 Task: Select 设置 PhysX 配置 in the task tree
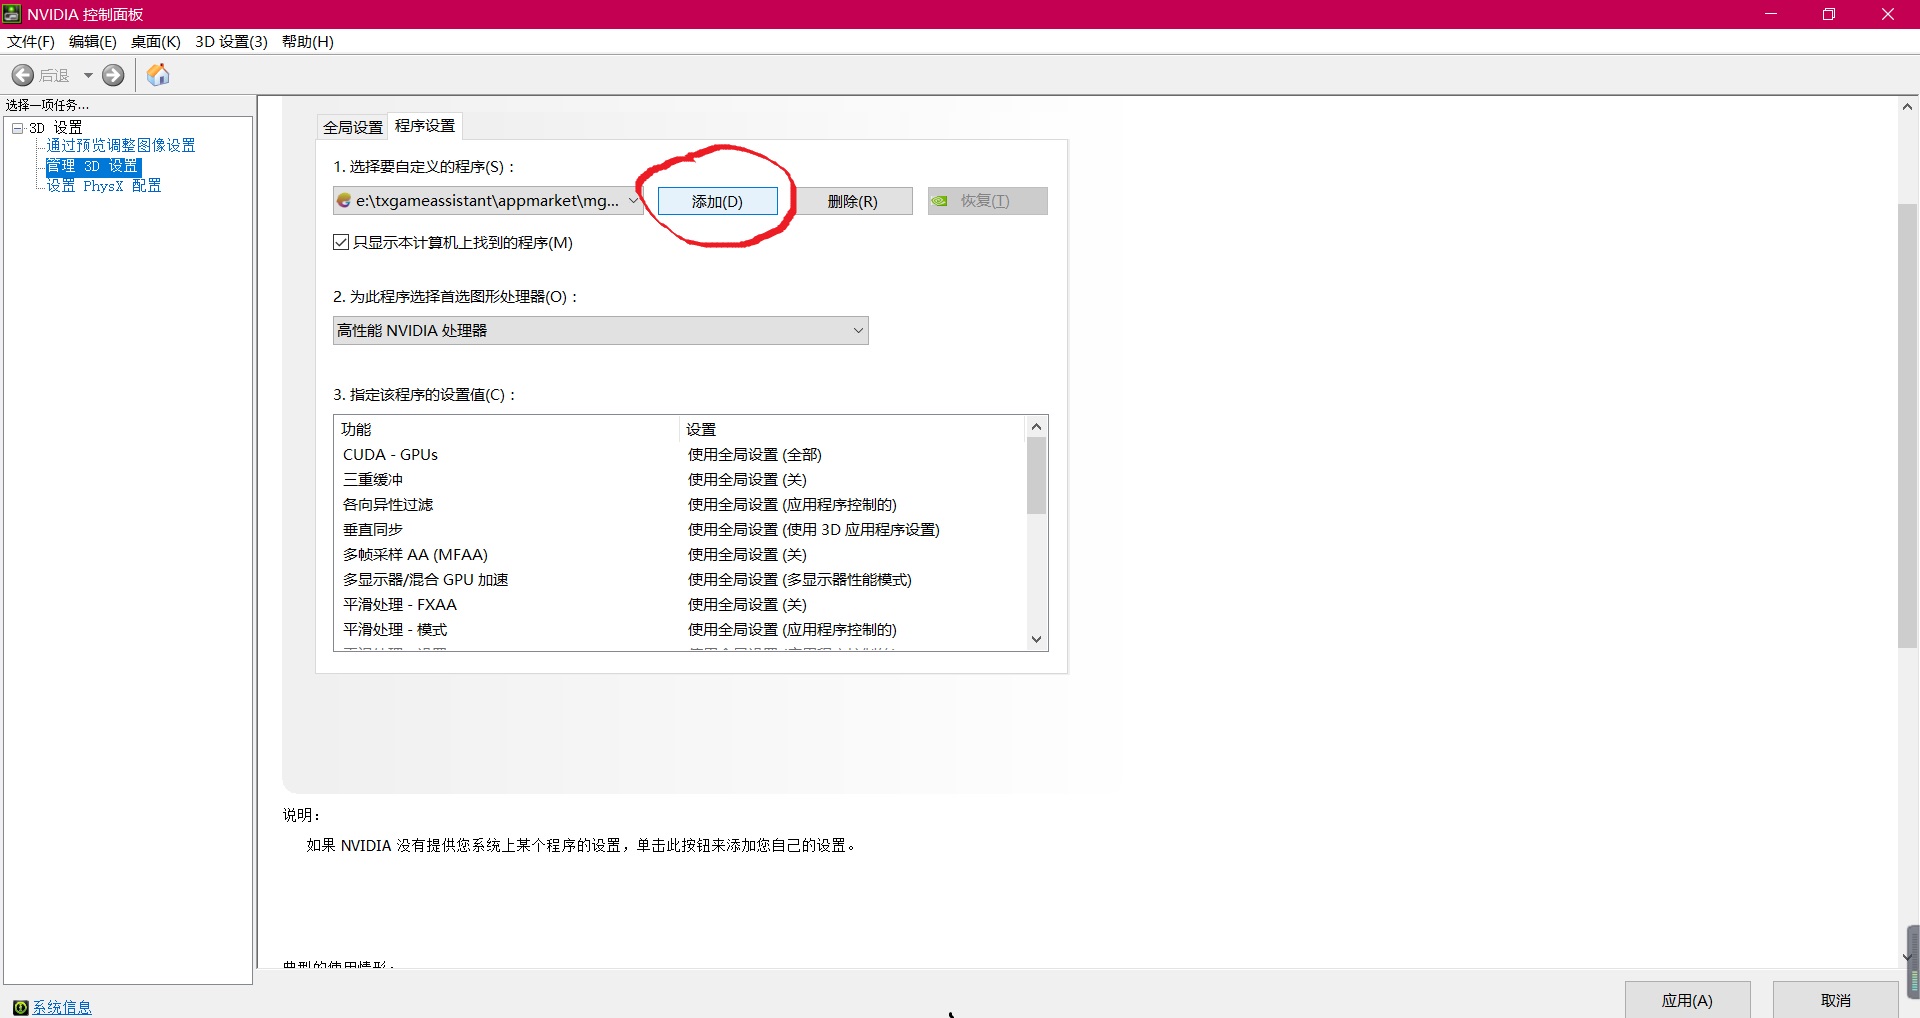[104, 186]
